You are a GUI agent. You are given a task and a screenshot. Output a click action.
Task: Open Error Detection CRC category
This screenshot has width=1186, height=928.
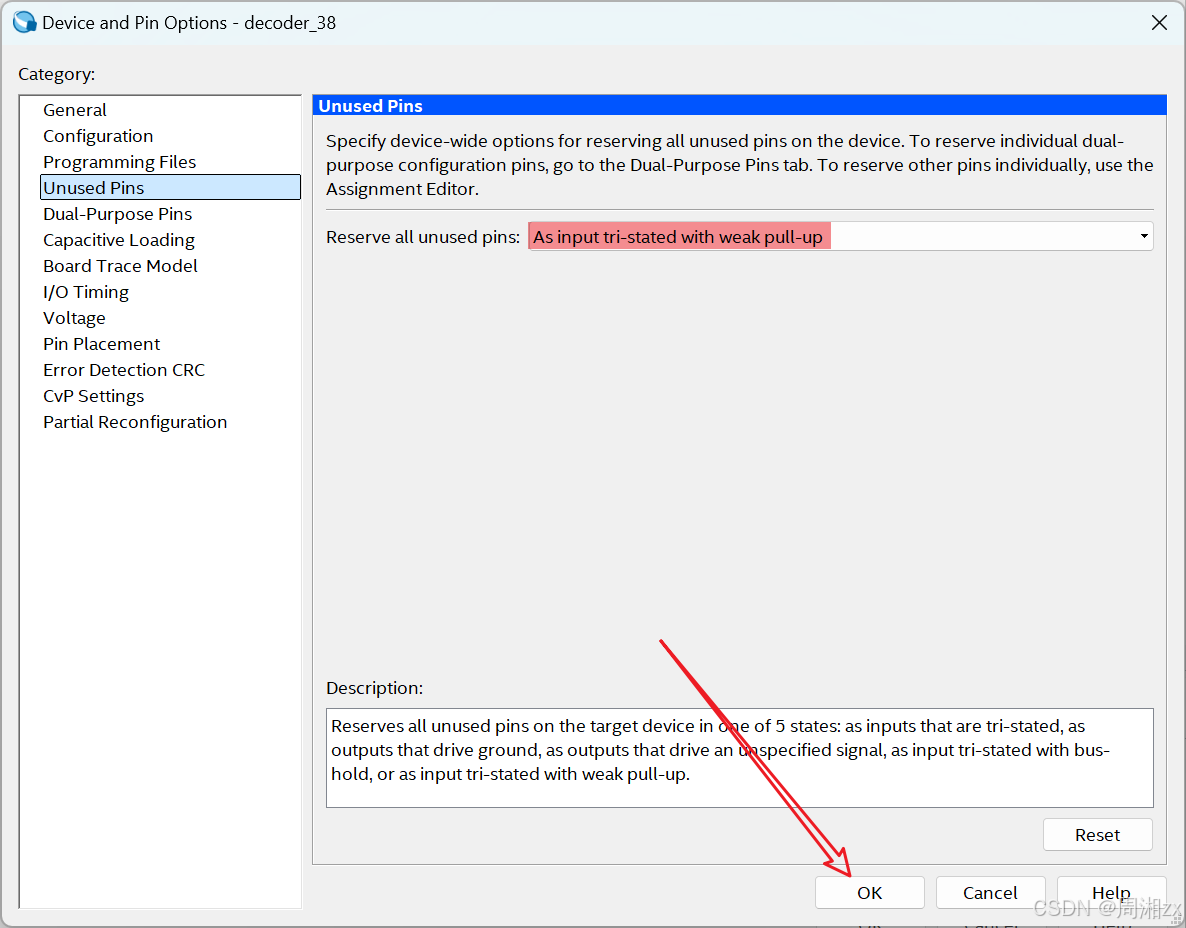pyautogui.click(x=124, y=370)
